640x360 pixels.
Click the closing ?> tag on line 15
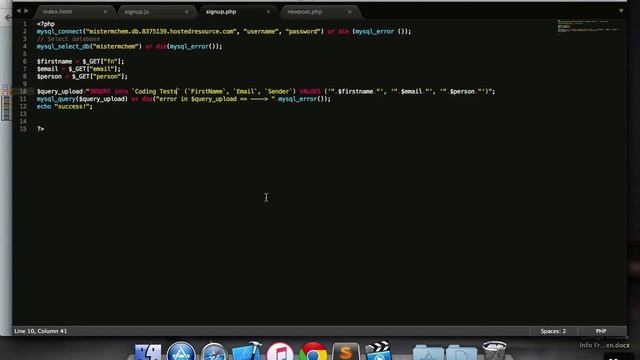[x=40, y=129]
